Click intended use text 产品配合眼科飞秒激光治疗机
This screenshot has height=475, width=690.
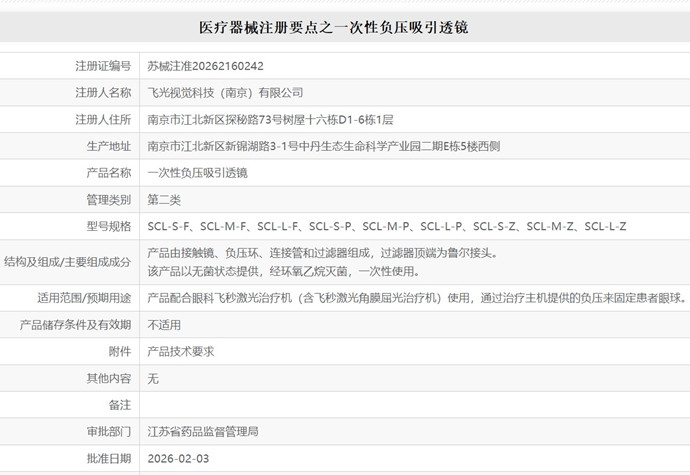417,298
